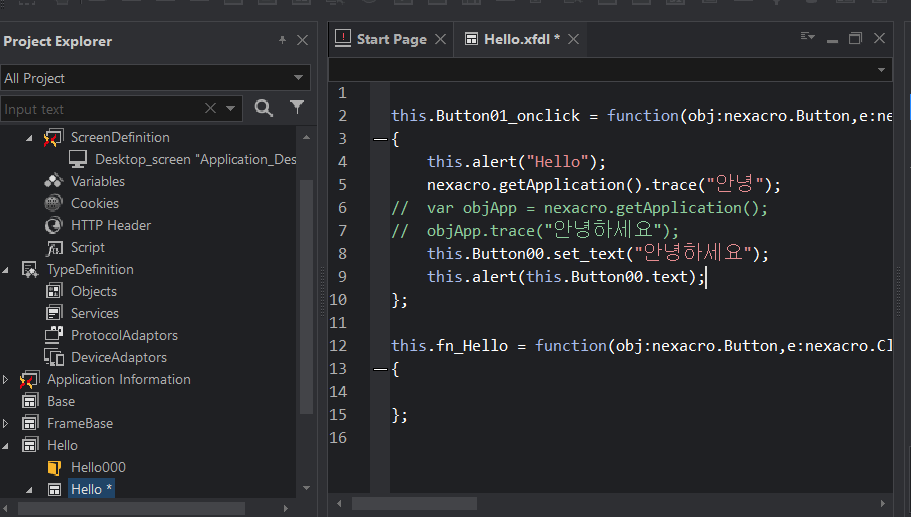Select the Hello000 file icon

click(54, 468)
